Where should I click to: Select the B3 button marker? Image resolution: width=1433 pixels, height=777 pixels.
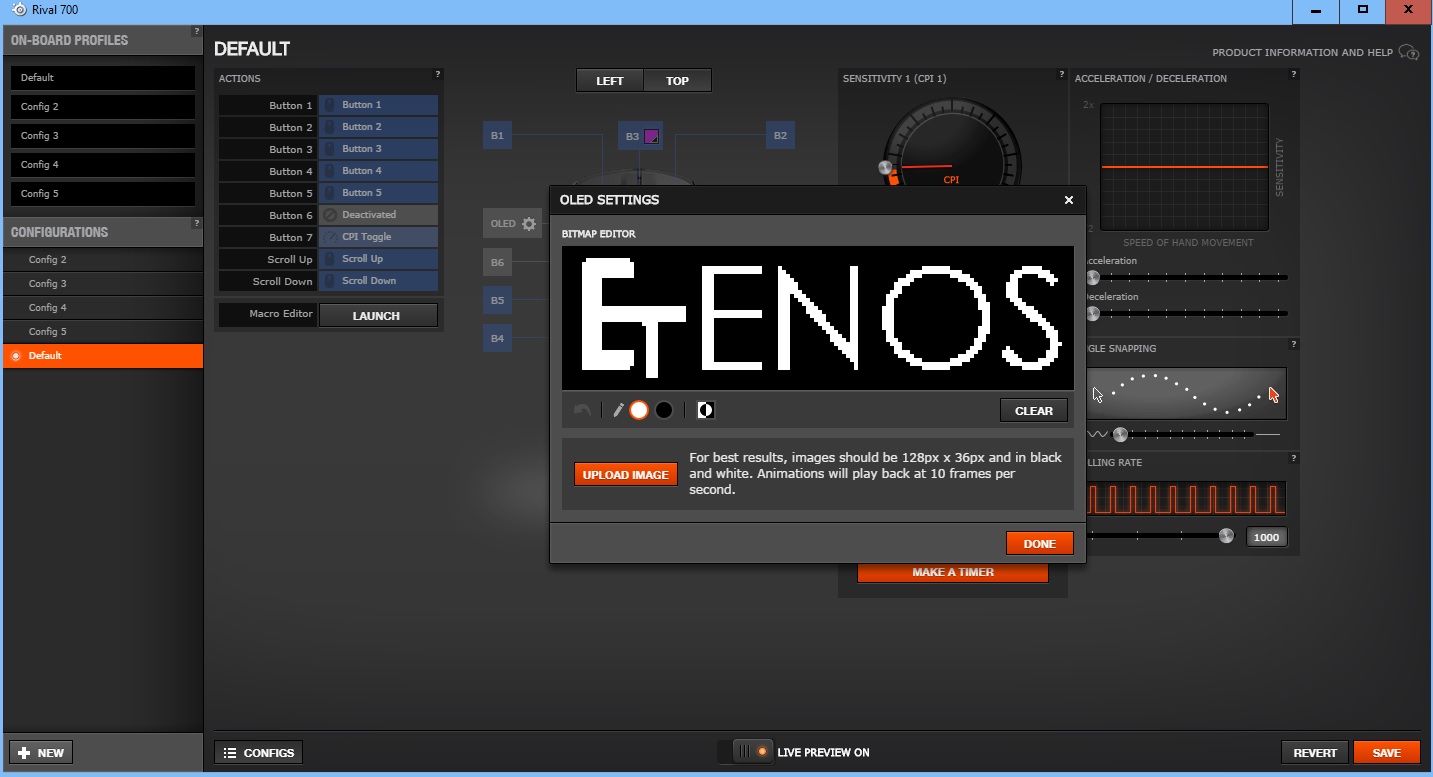641,136
